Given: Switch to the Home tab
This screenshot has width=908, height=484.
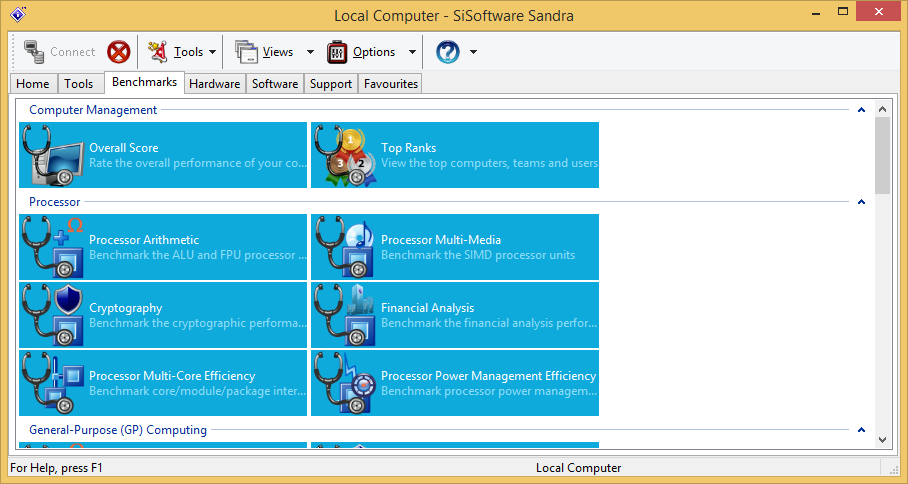Looking at the screenshot, I should coord(34,84).
